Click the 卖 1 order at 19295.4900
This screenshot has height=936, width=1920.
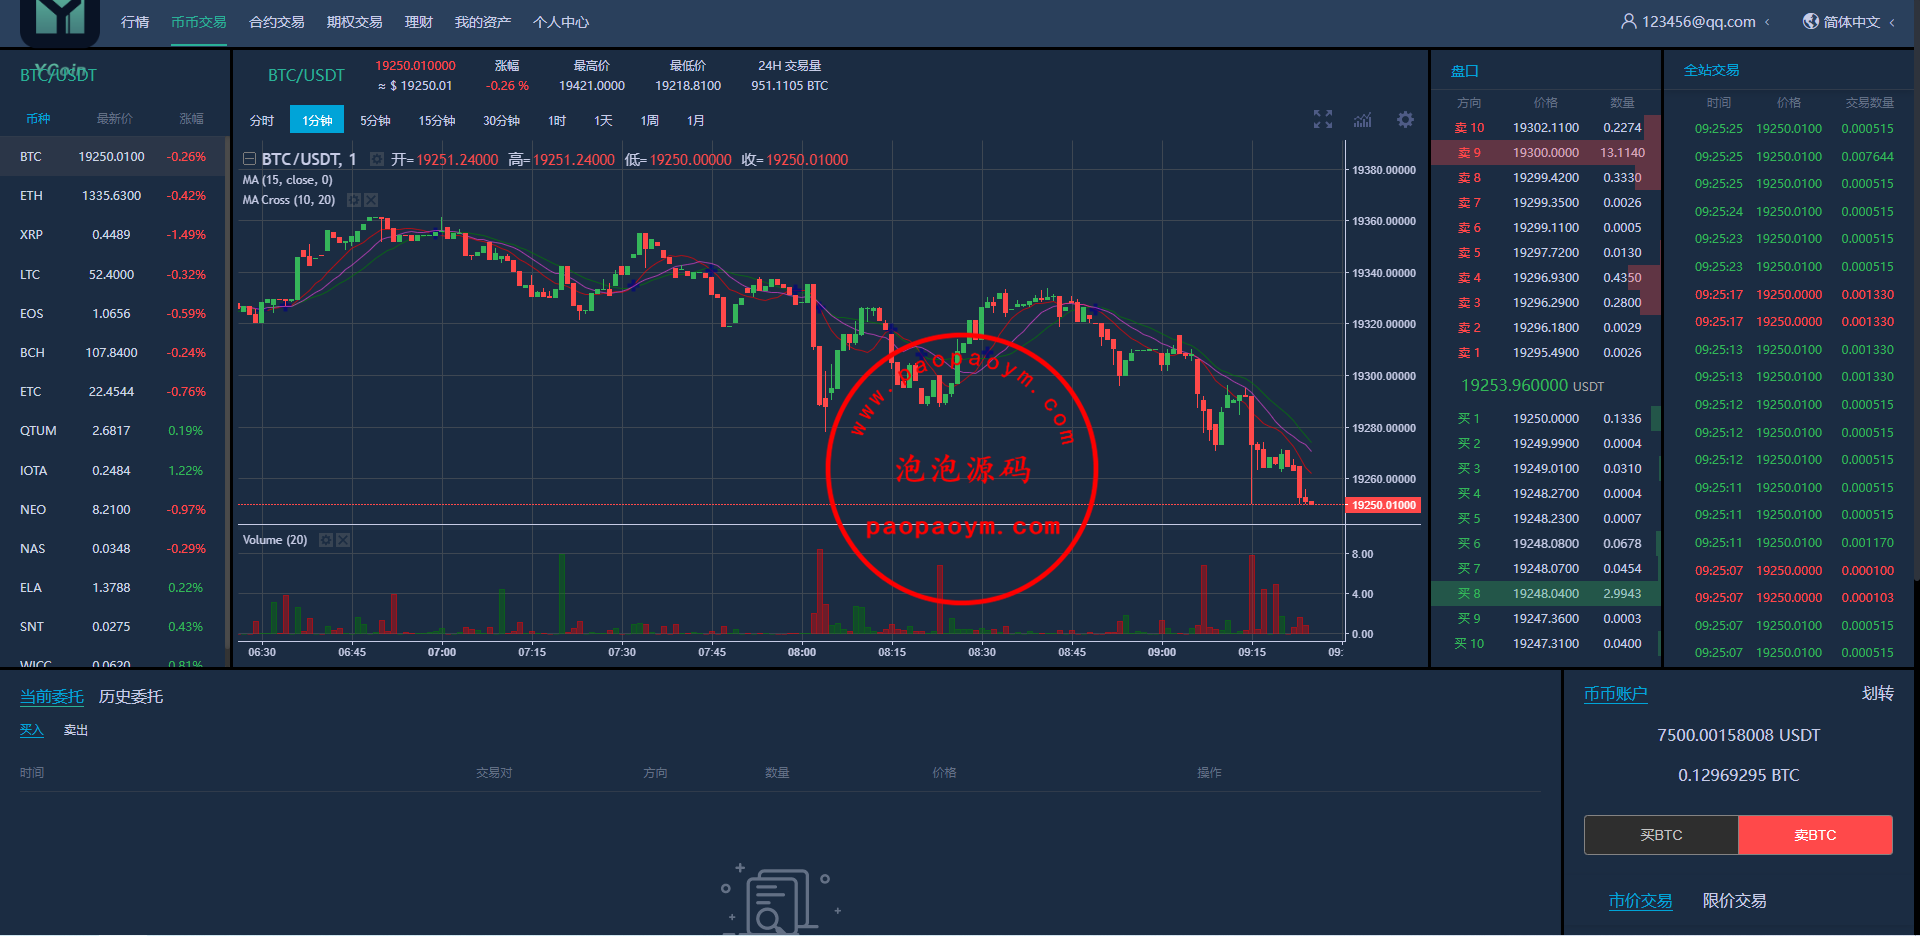click(x=1546, y=352)
